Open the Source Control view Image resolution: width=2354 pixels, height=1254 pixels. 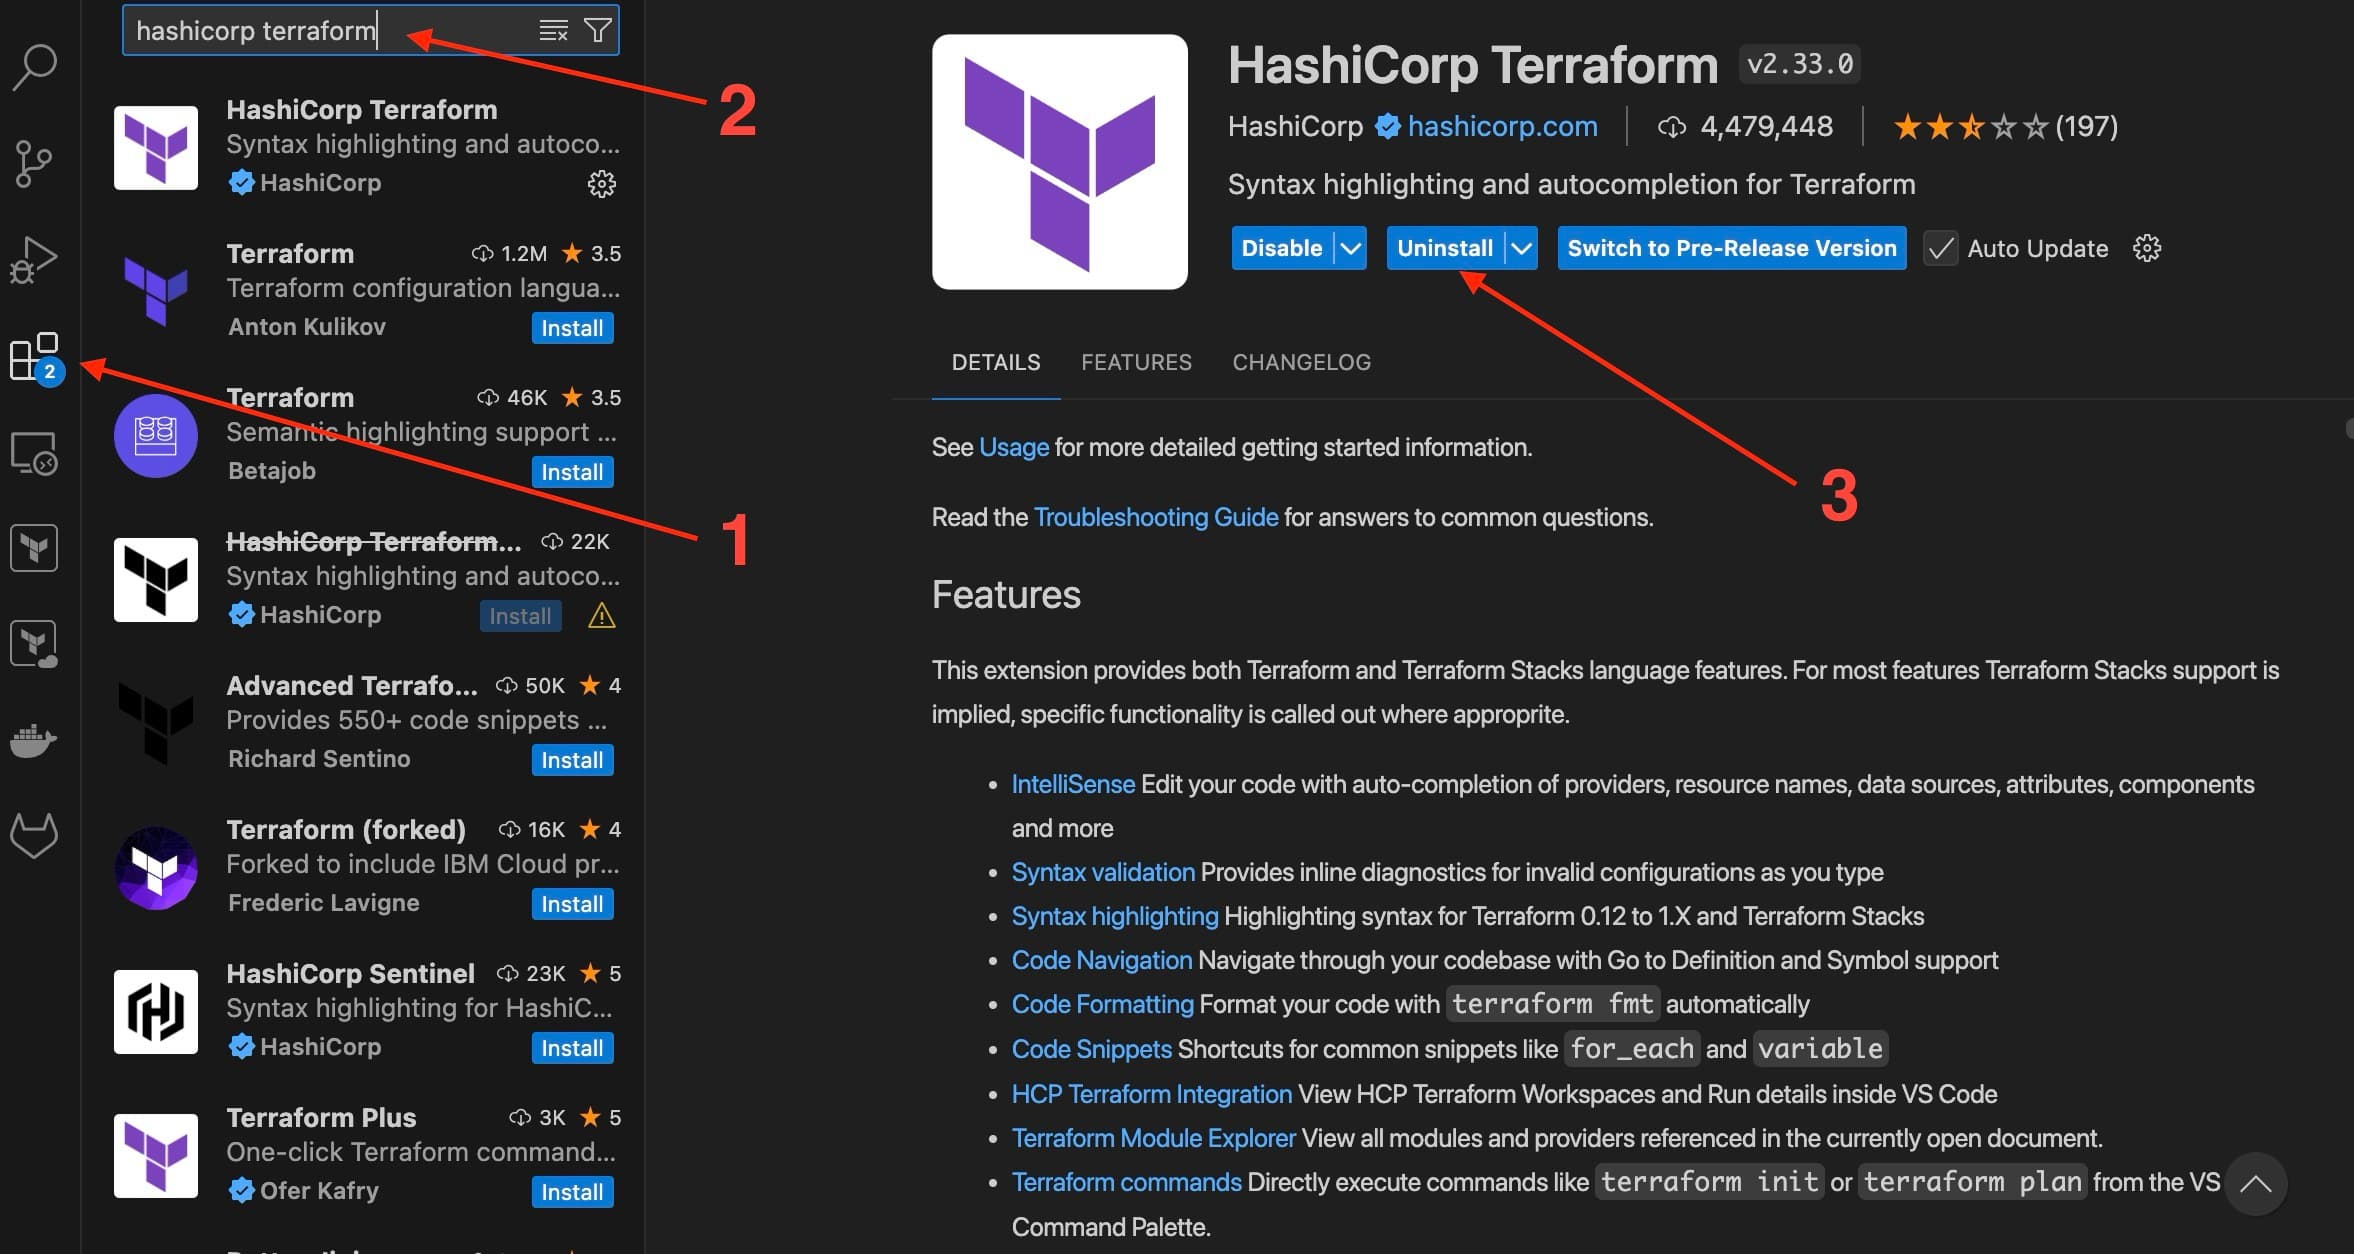coord(34,164)
